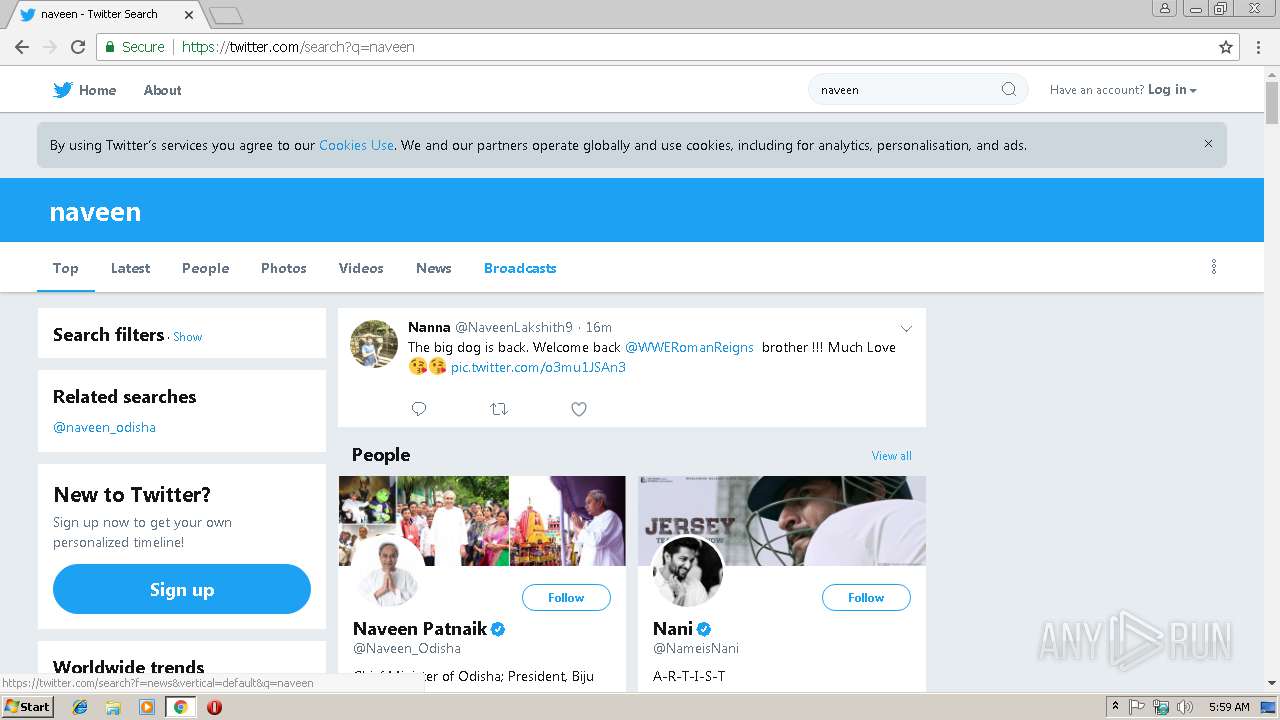Open a new browser tab
The width and height of the screenshot is (1280, 720).
tap(226, 15)
